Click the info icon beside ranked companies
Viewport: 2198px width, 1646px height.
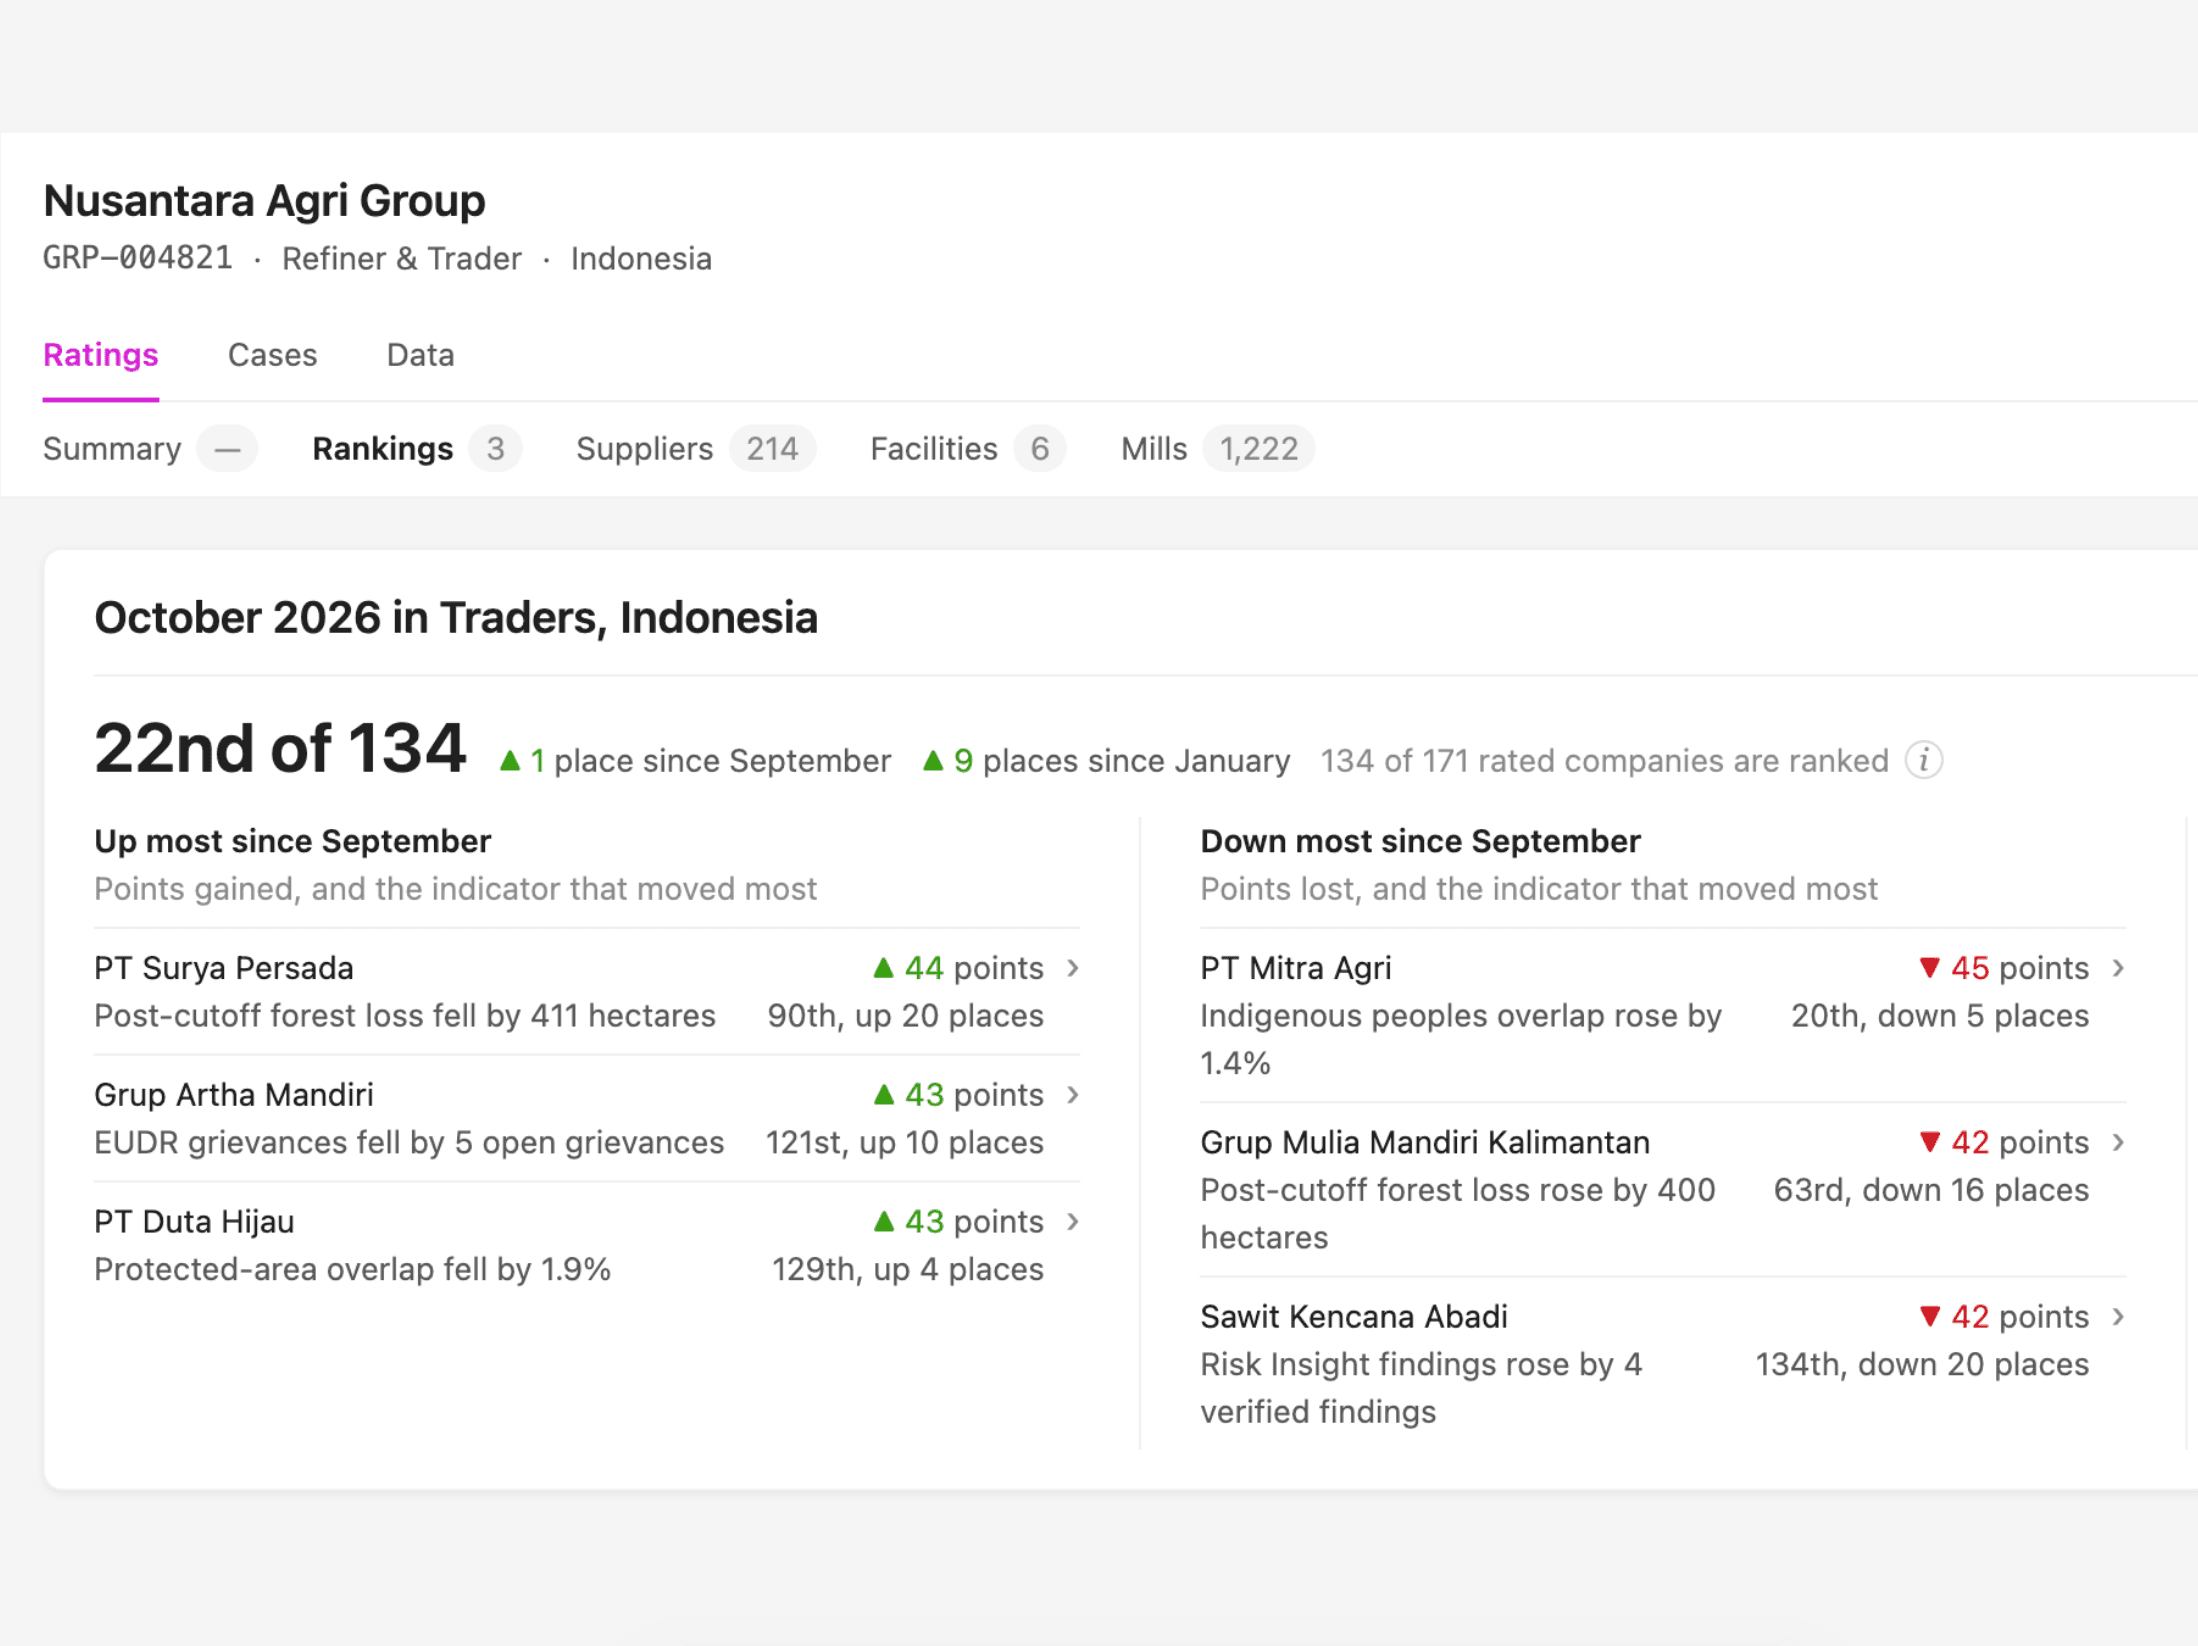tap(1923, 760)
